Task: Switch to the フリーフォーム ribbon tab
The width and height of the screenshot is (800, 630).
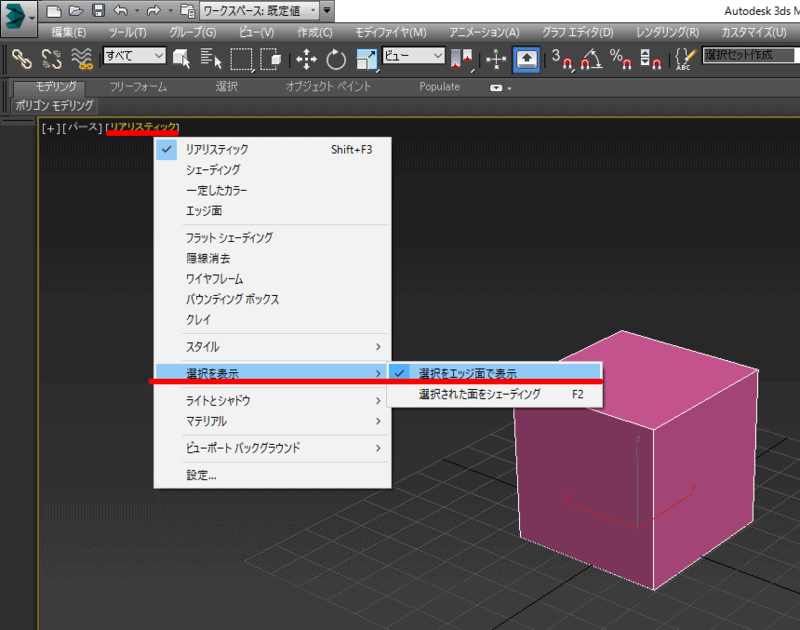Action: coord(138,86)
